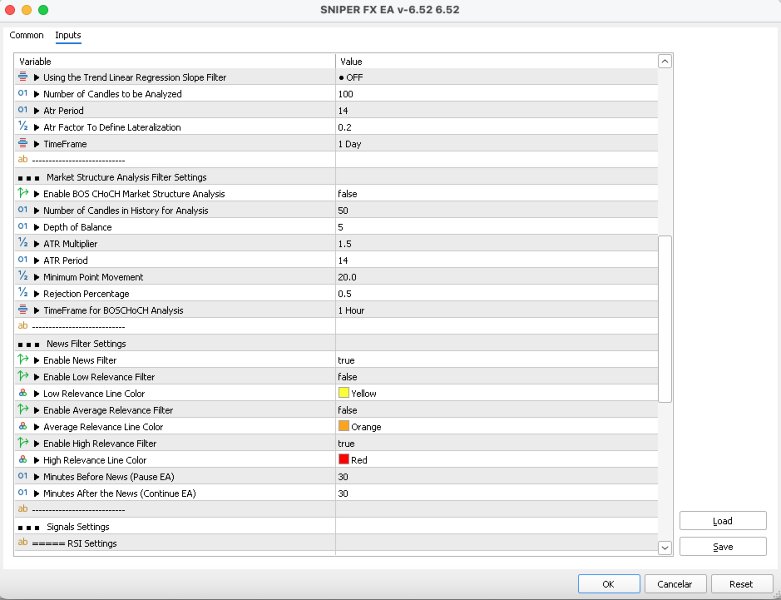Click the Reset button
Viewport: 781px width, 600px height.
[741, 584]
